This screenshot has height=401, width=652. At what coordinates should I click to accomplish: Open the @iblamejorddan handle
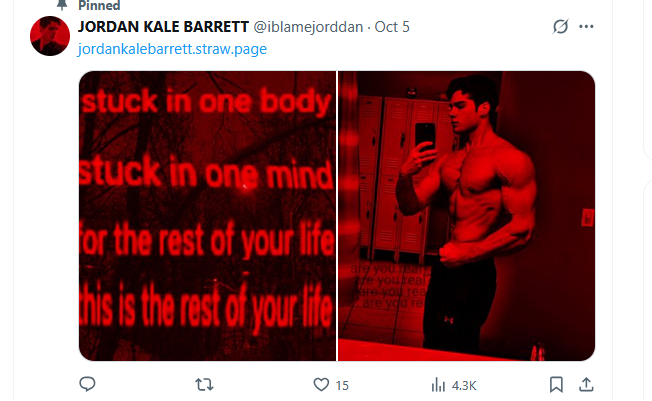[308, 27]
